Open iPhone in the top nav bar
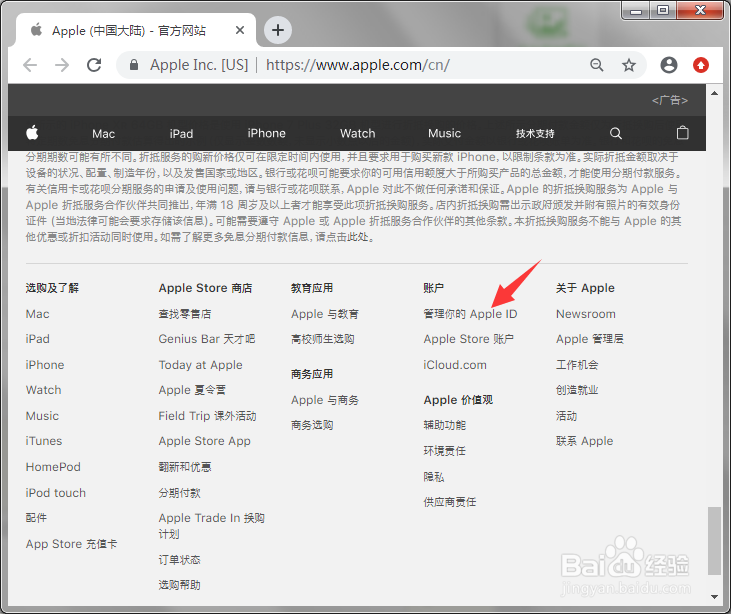This screenshot has width=731, height=614. (266, 133)
